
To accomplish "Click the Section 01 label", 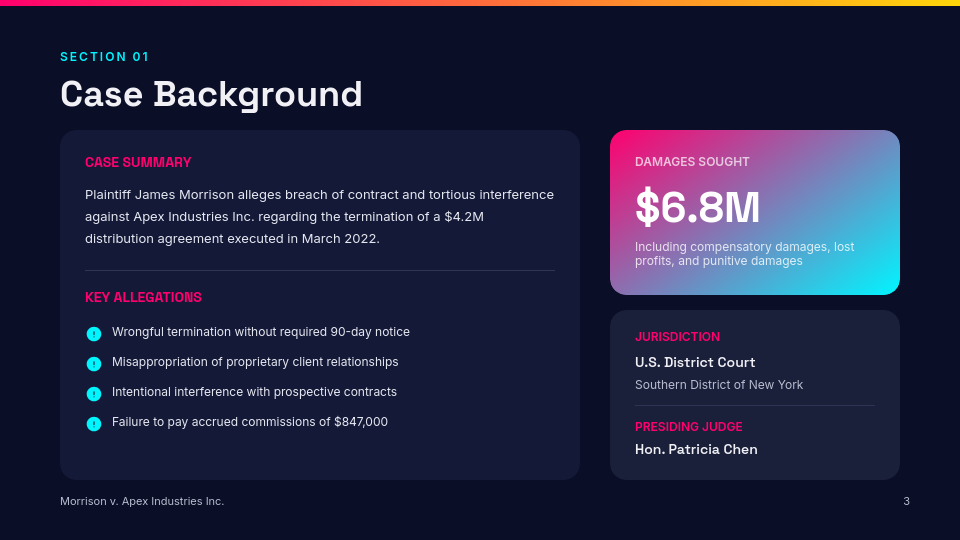I will 105,57.
